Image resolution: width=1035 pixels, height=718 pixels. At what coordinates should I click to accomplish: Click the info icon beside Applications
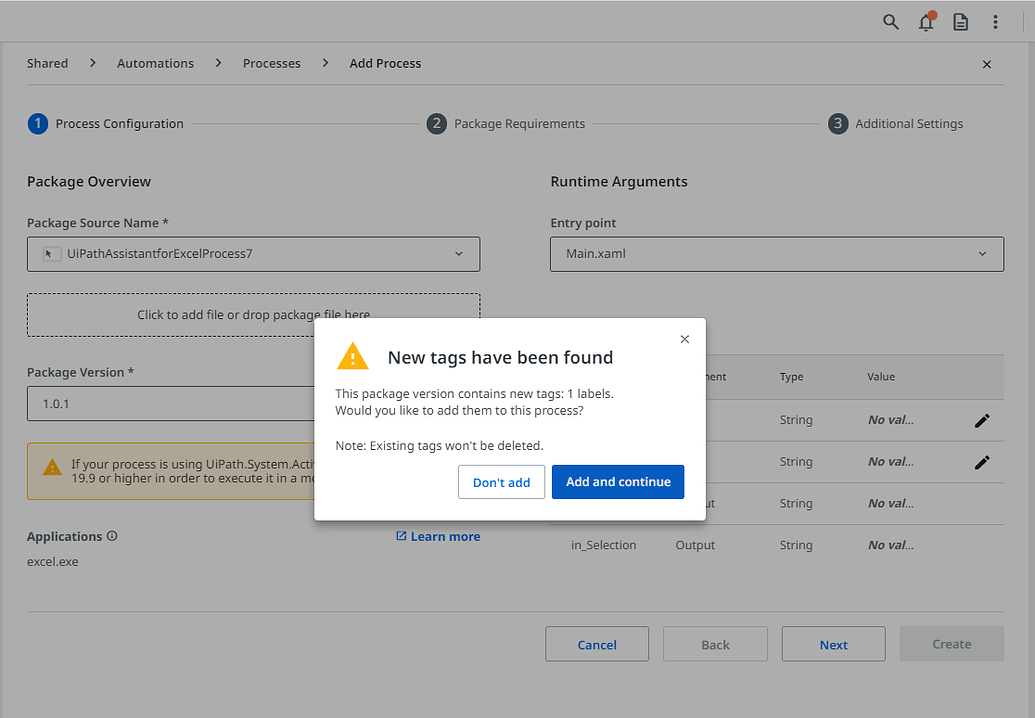pos(112,536)
